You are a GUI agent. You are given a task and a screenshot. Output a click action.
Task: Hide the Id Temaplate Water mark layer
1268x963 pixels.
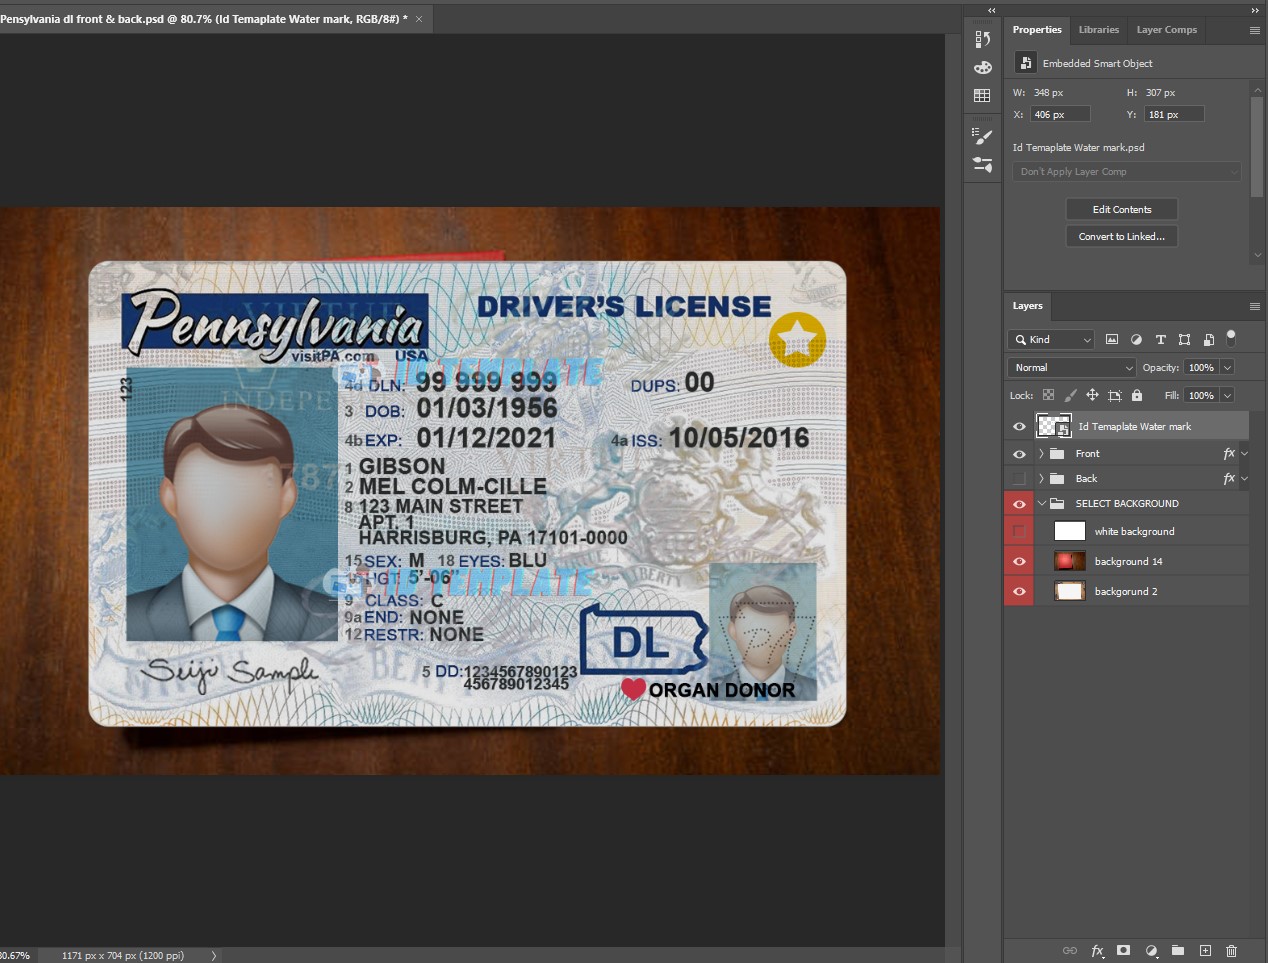1019,427
